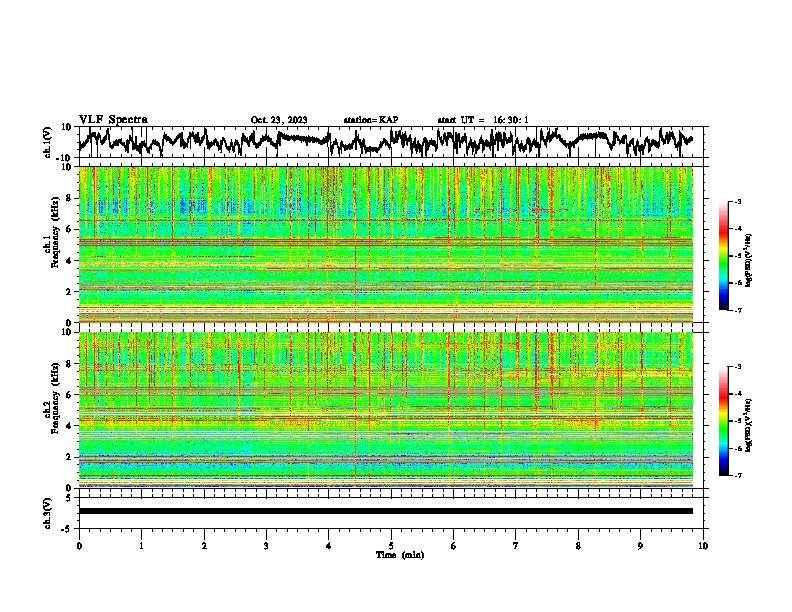
Task: Click the ch.2 spectrogram panel
Action: pyautogui.click(x=385, y=410)
